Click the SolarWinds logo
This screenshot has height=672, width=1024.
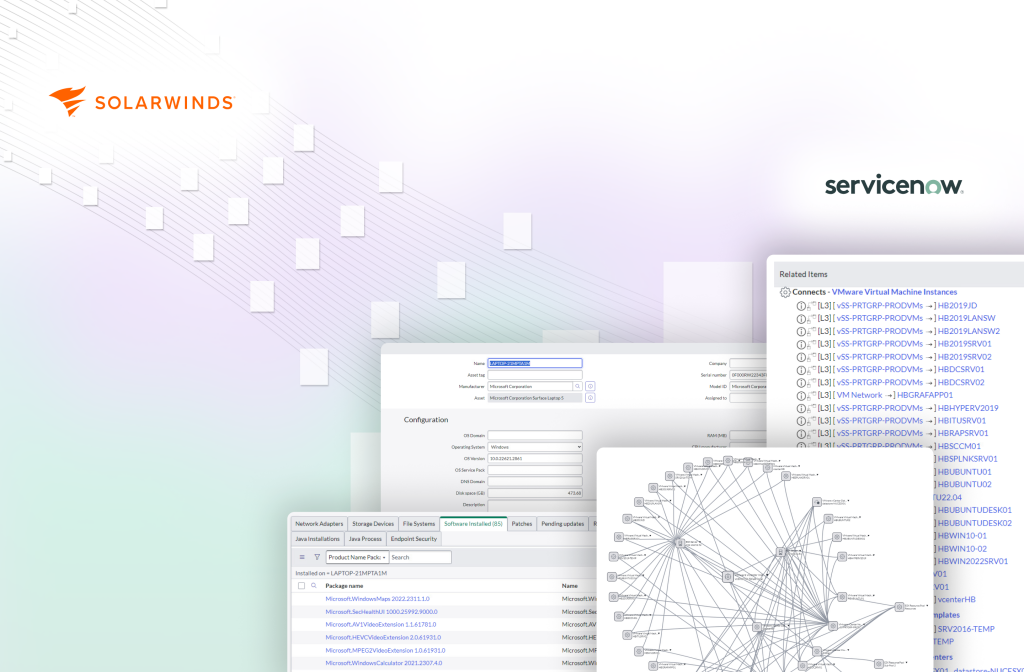(x=141, y=101)
